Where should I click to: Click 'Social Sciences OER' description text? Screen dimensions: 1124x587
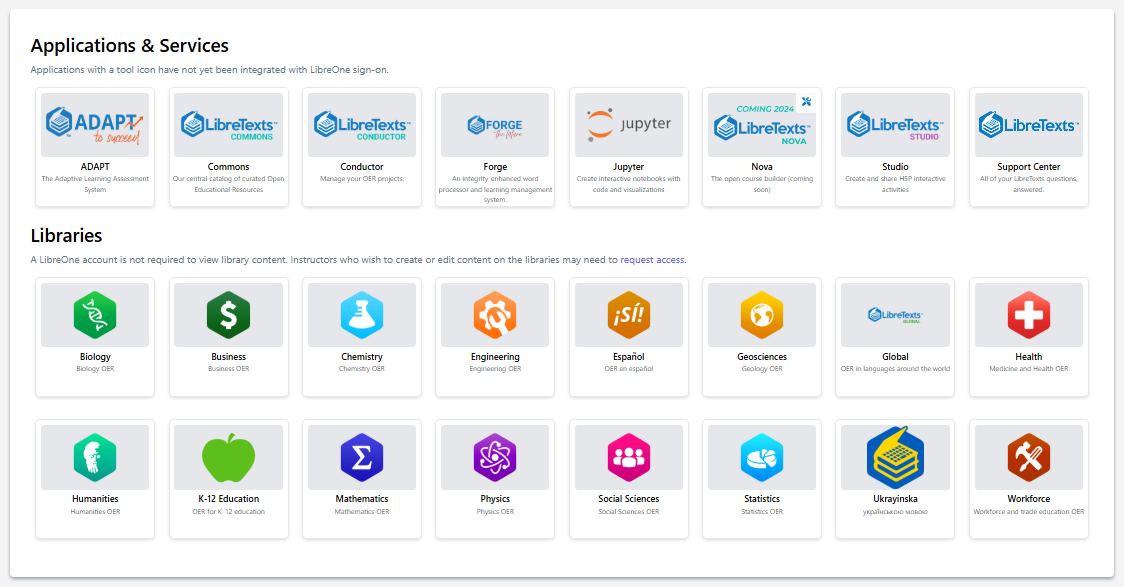coord(629,512)
